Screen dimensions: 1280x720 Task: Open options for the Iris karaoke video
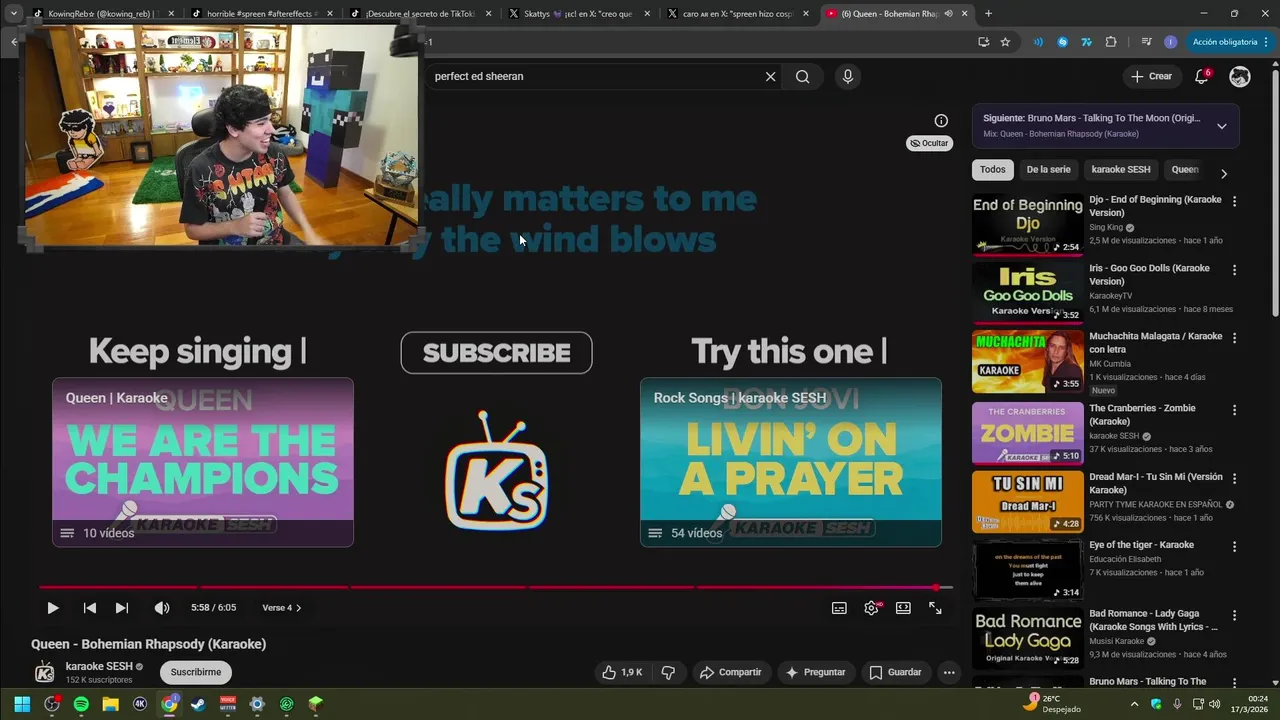(1234, 270)
